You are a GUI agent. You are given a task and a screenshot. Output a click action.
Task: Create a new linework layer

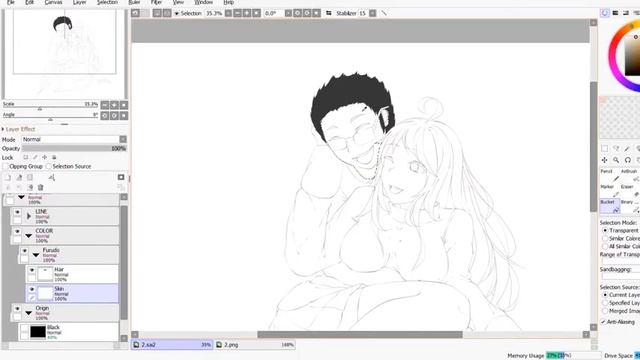pyautogui.click(x=19, y=178)
